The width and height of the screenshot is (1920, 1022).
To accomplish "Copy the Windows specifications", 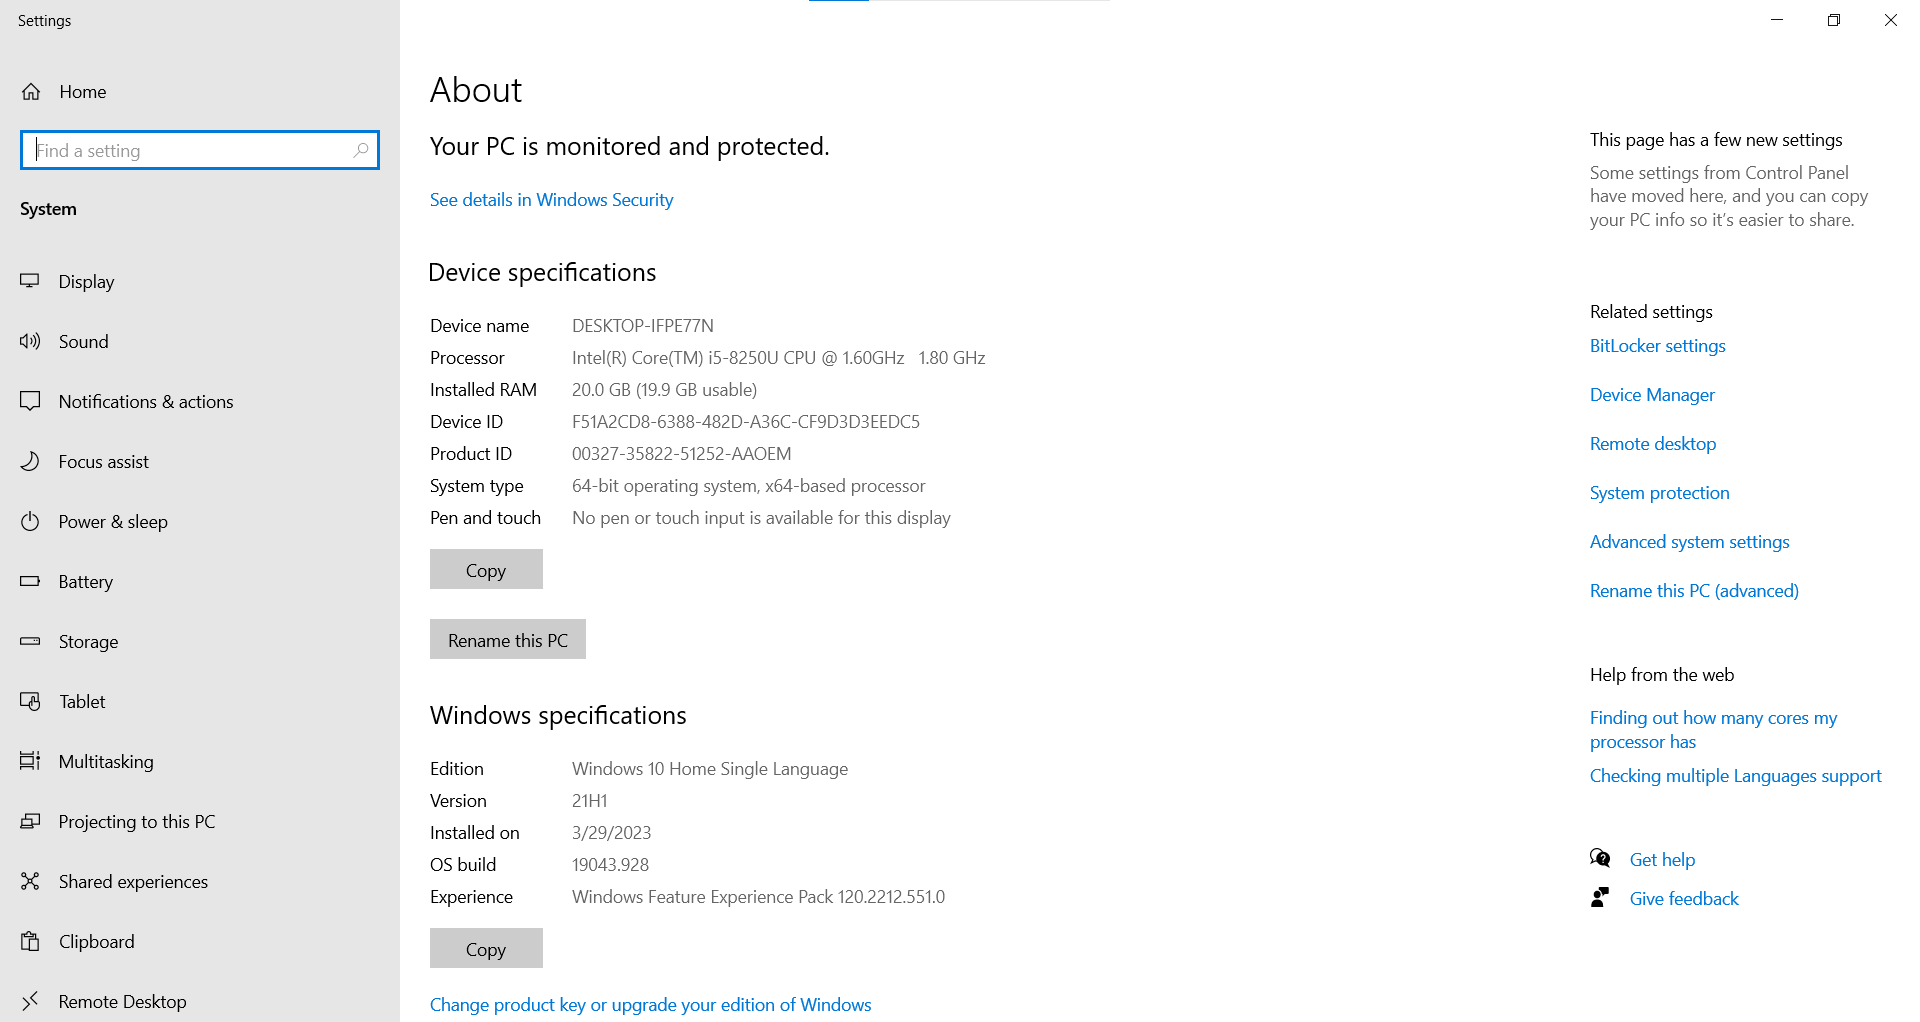I will tap(486, 949).
